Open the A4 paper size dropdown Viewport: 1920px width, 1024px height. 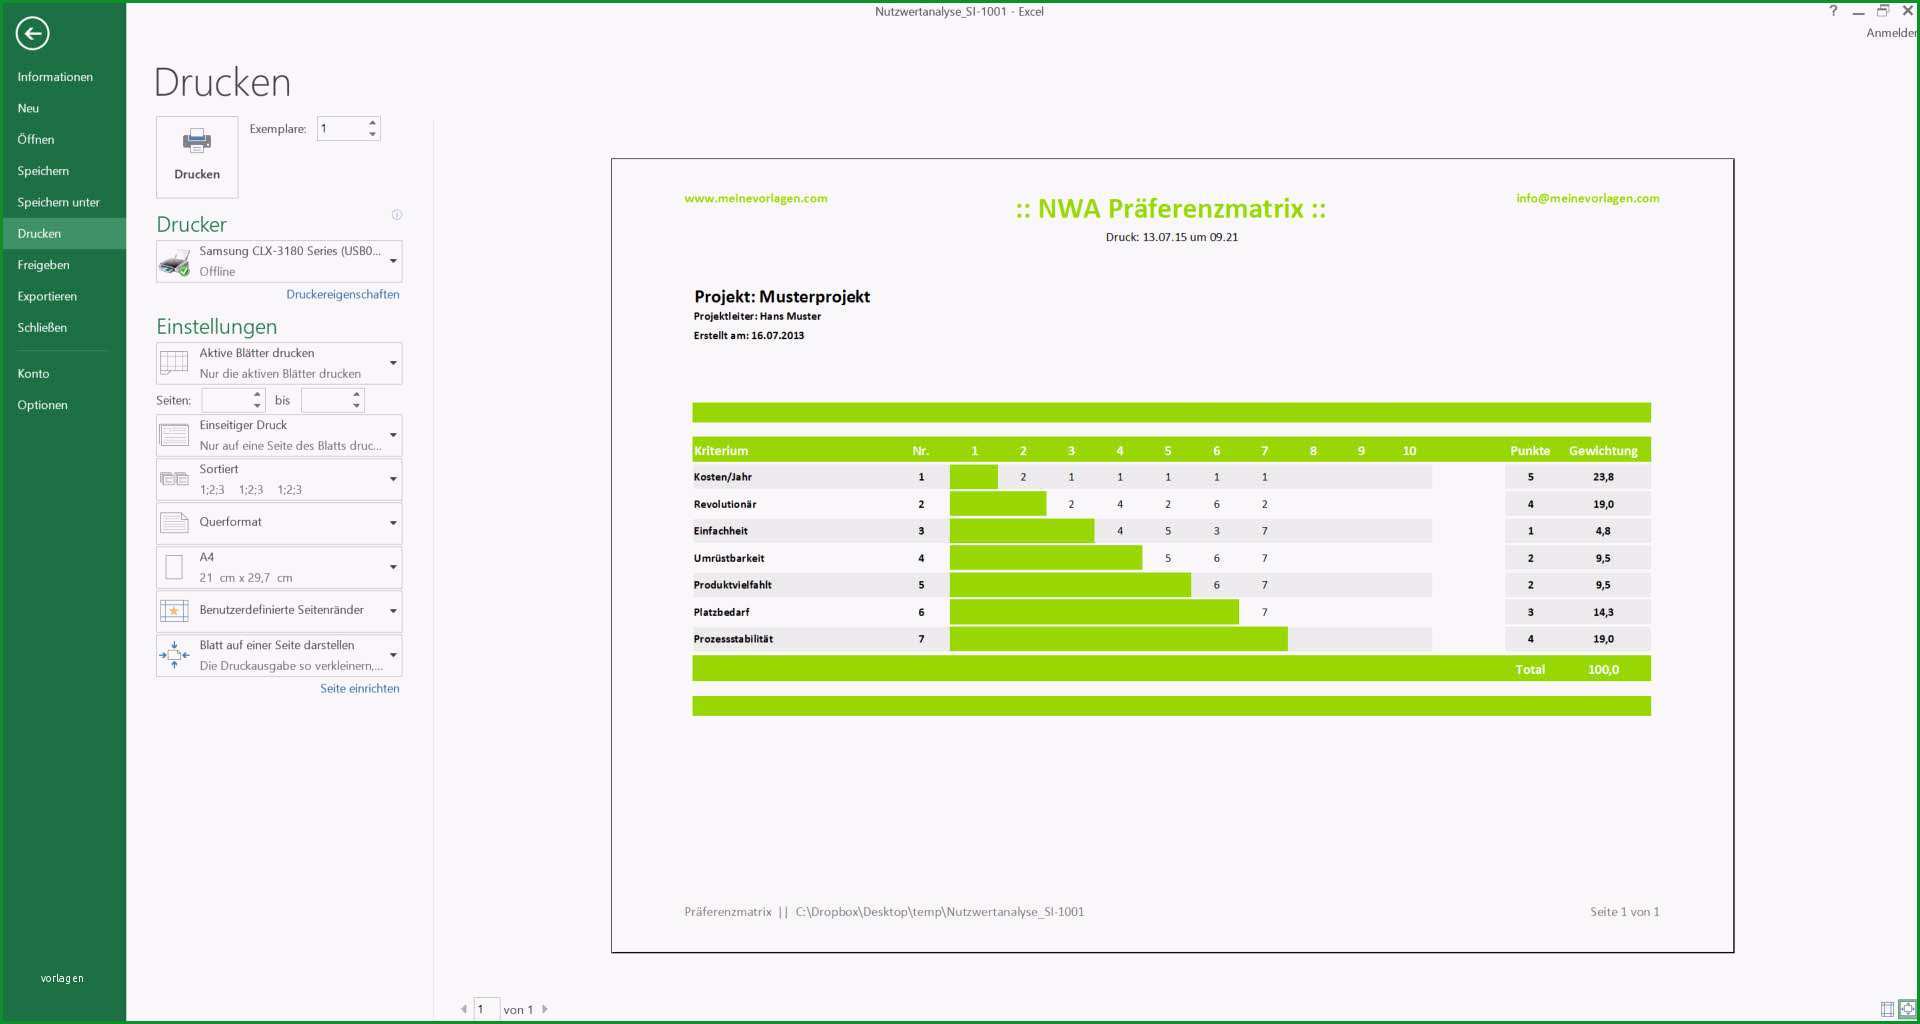pyautogui.click(x=279, y=567)
